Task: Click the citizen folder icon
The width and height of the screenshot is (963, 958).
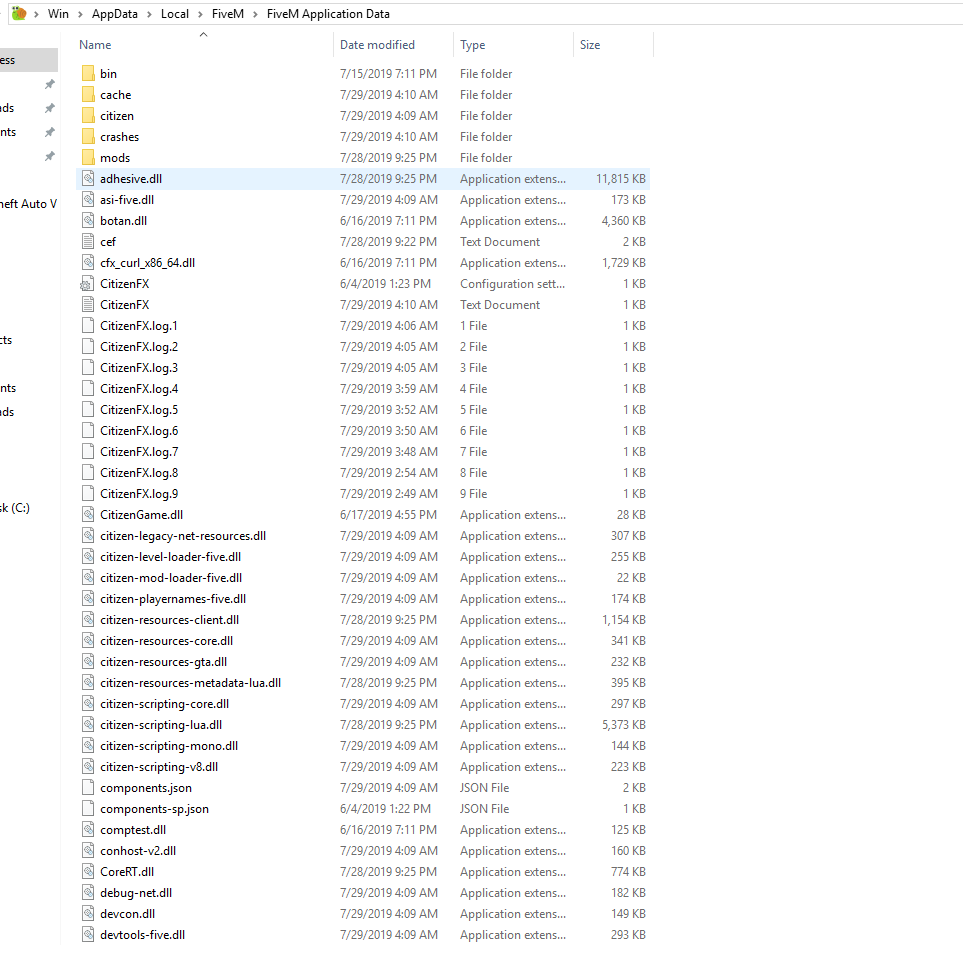Action: tap(88, 115)
